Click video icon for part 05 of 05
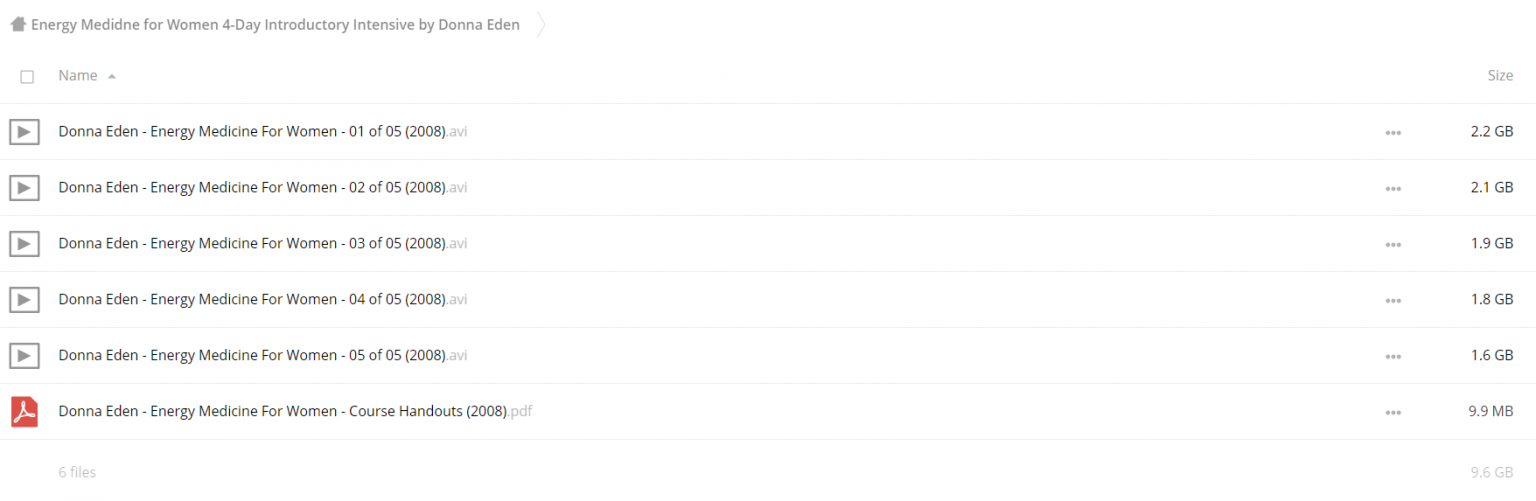 click(x=24, y=355)
